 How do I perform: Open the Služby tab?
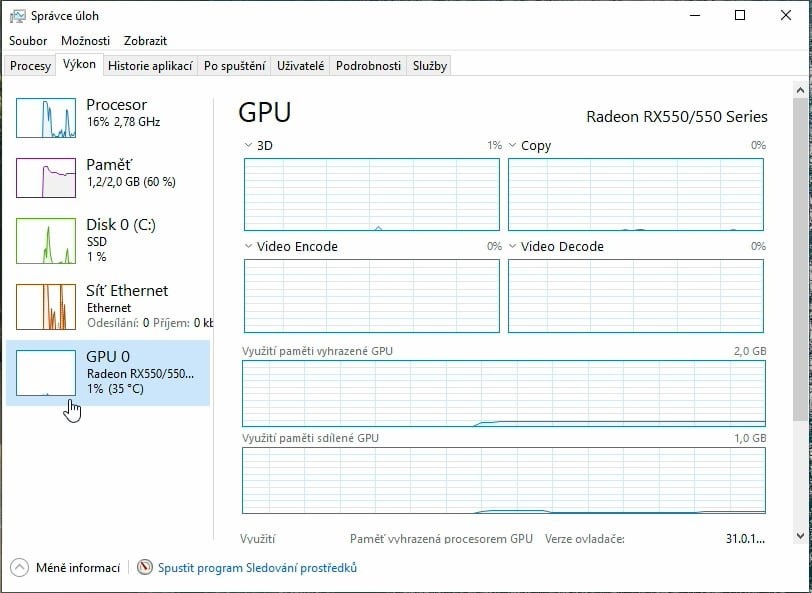coord(428,65)
